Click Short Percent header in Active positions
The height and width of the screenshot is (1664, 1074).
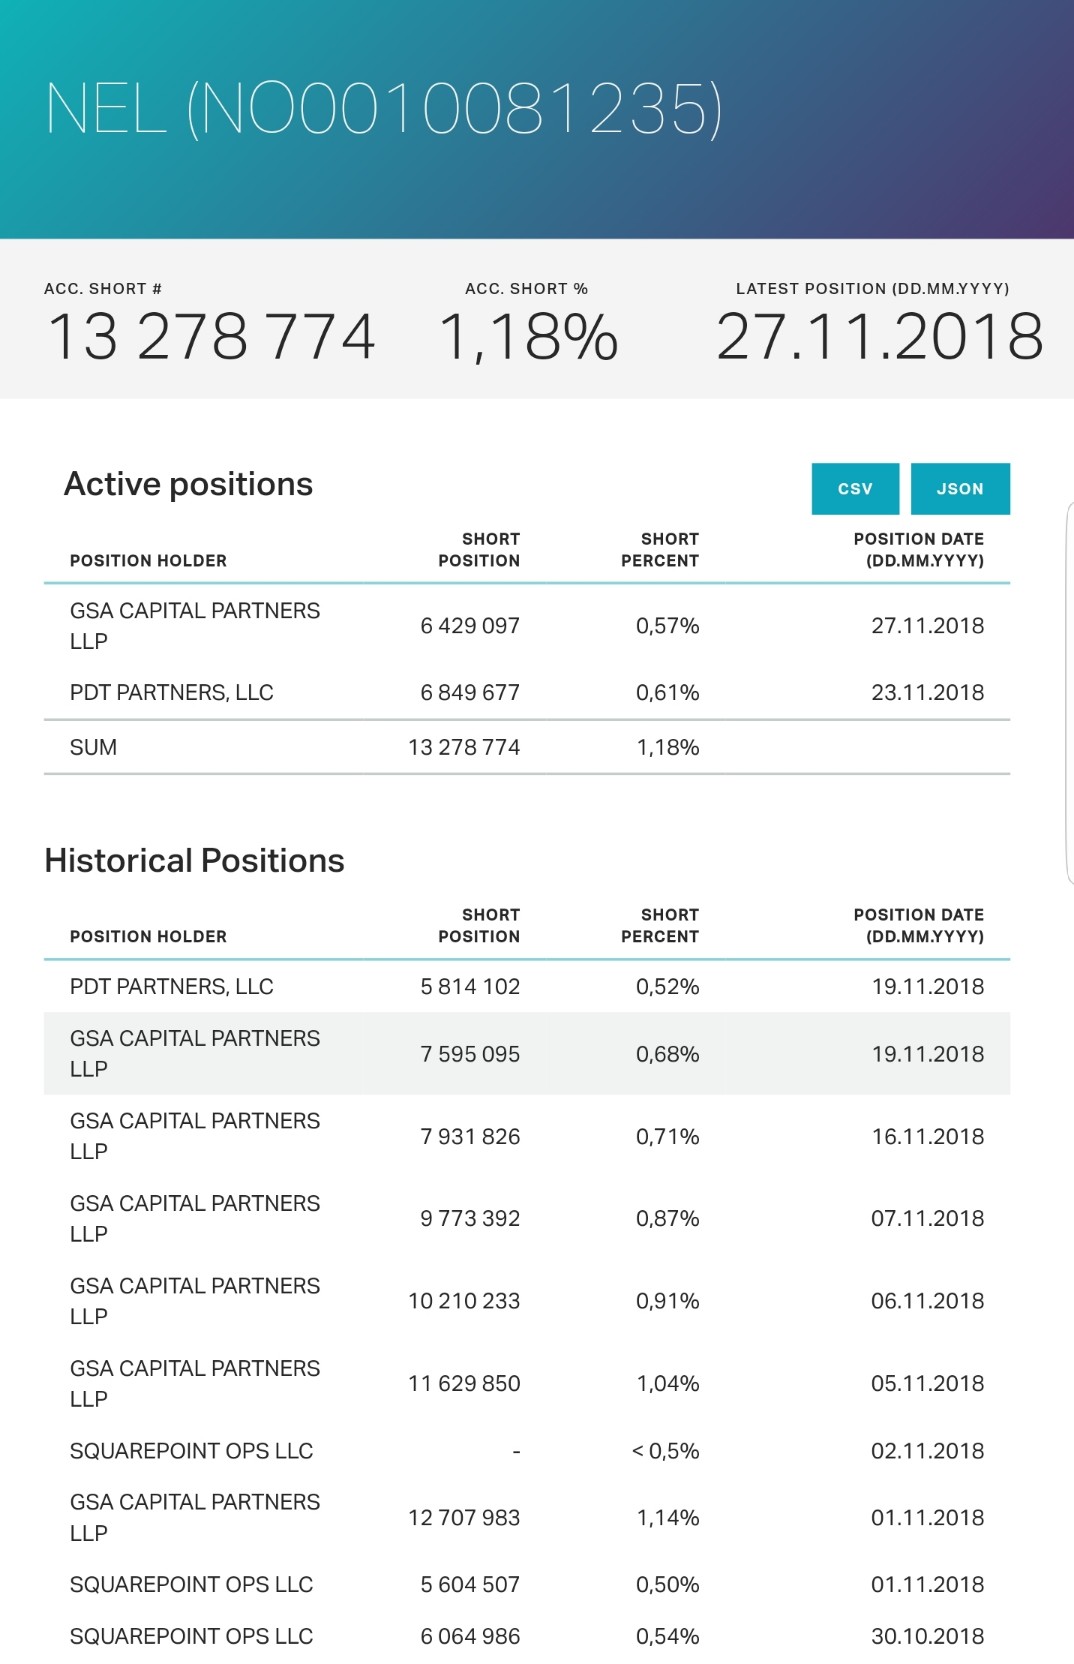tap(660, 550)
